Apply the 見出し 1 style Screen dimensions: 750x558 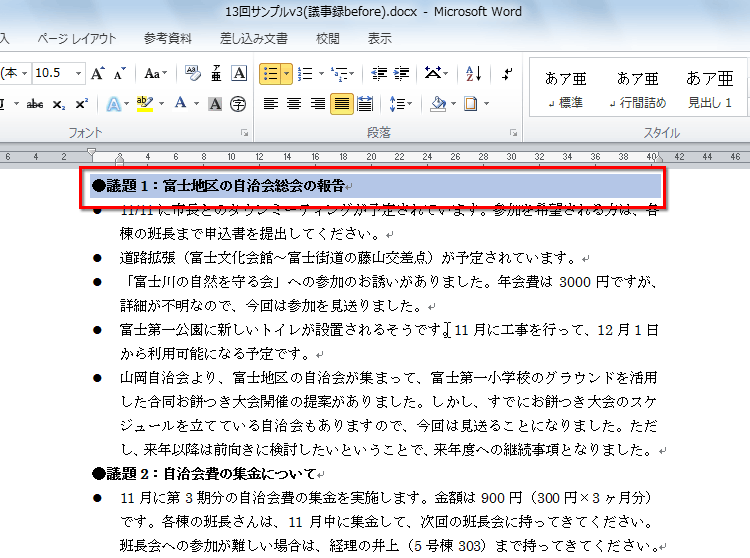[710, 89]
